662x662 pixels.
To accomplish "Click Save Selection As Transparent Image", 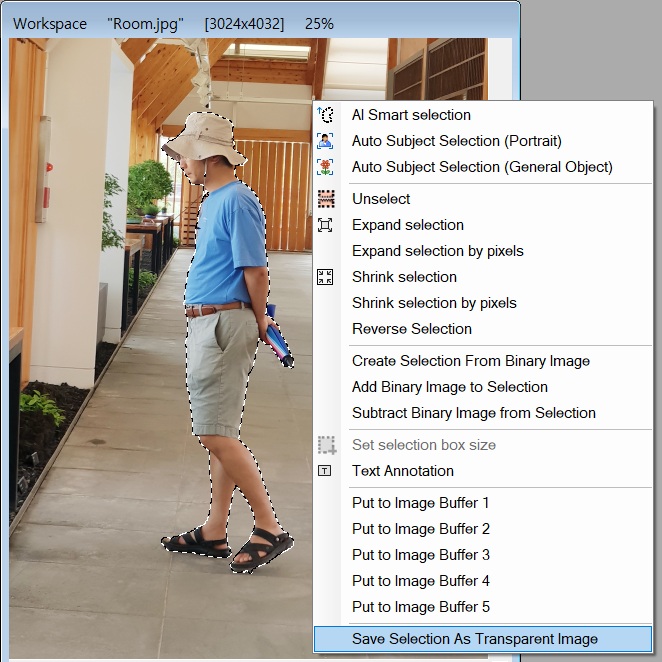I will 483,639.
